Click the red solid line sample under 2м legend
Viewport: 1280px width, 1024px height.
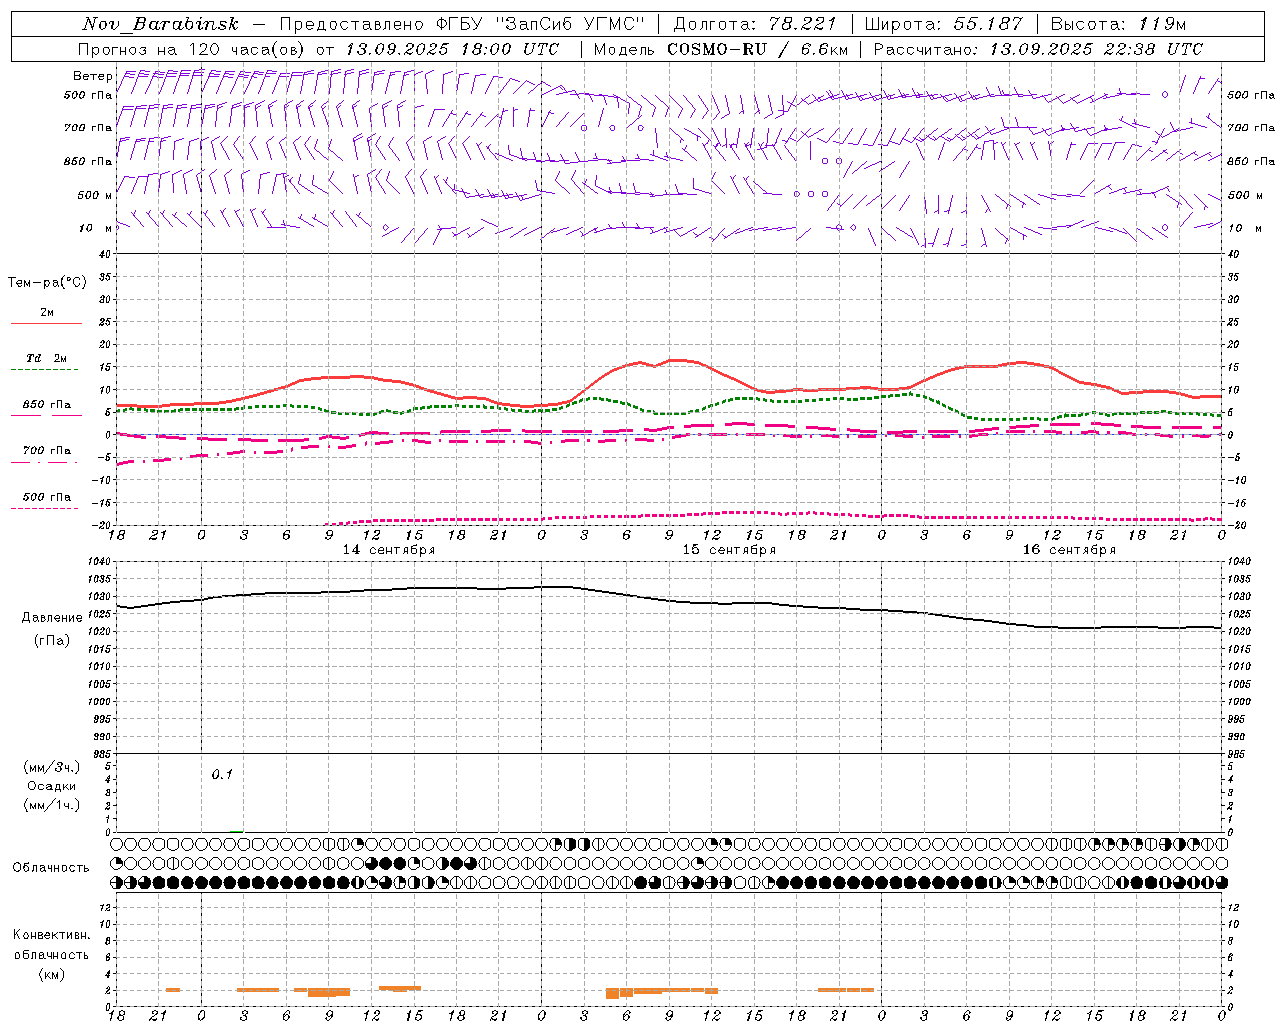46,323
